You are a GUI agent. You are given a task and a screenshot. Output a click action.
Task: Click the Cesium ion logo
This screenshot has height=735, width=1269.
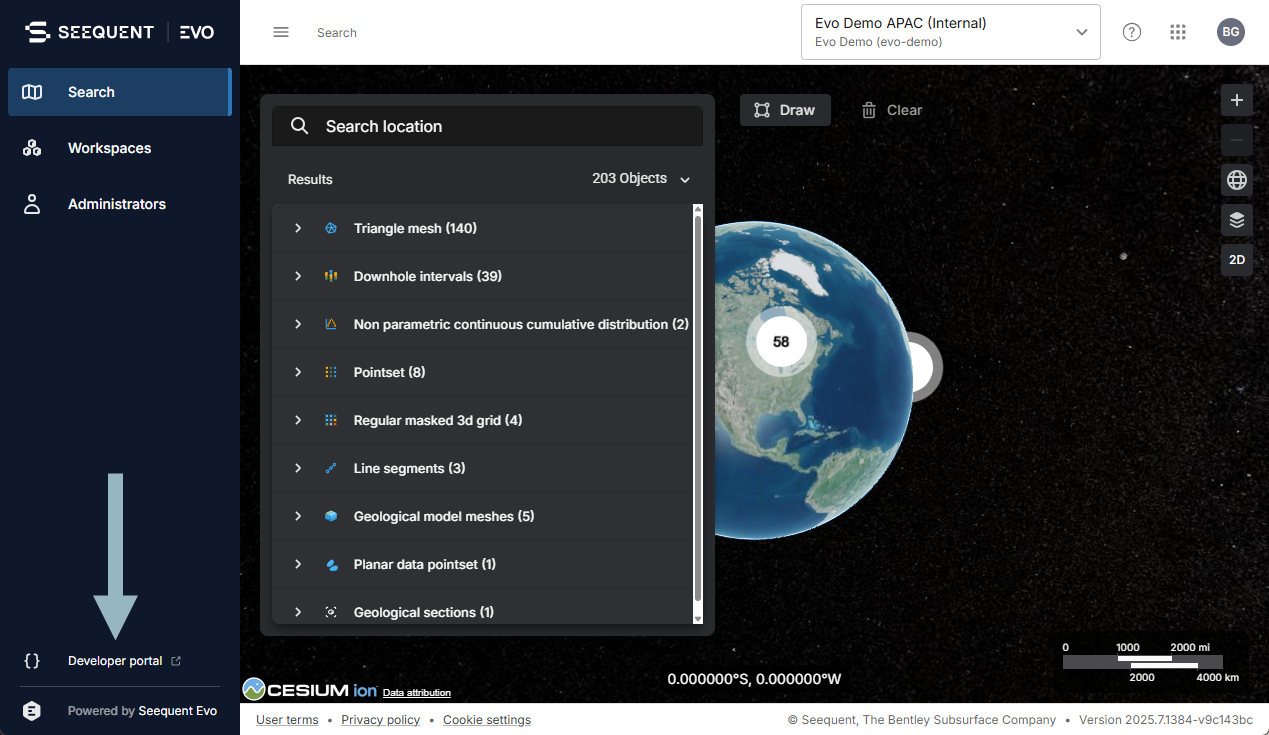(x=310, y=689)
